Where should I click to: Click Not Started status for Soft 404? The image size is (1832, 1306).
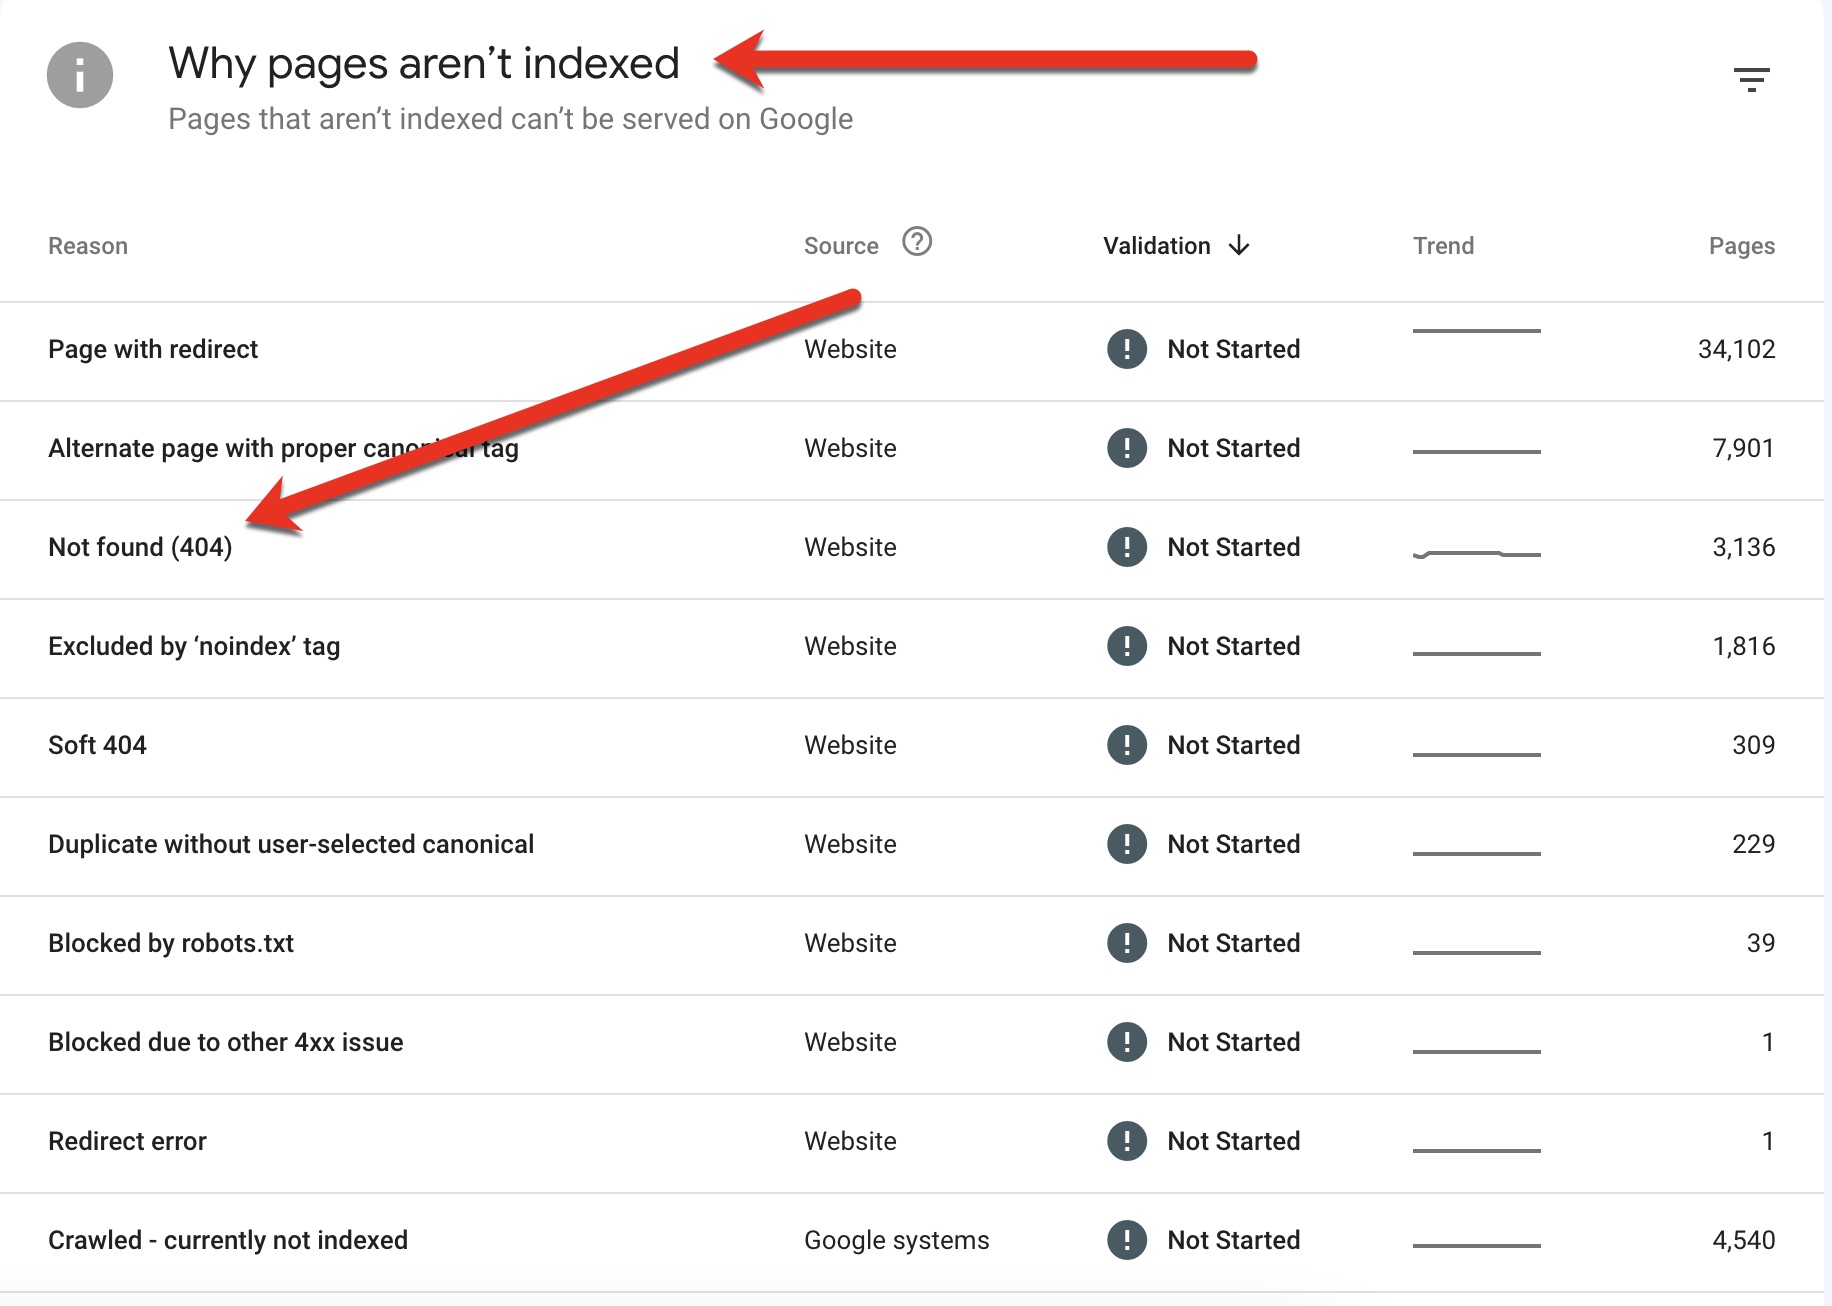click(x=1233, y=745)
